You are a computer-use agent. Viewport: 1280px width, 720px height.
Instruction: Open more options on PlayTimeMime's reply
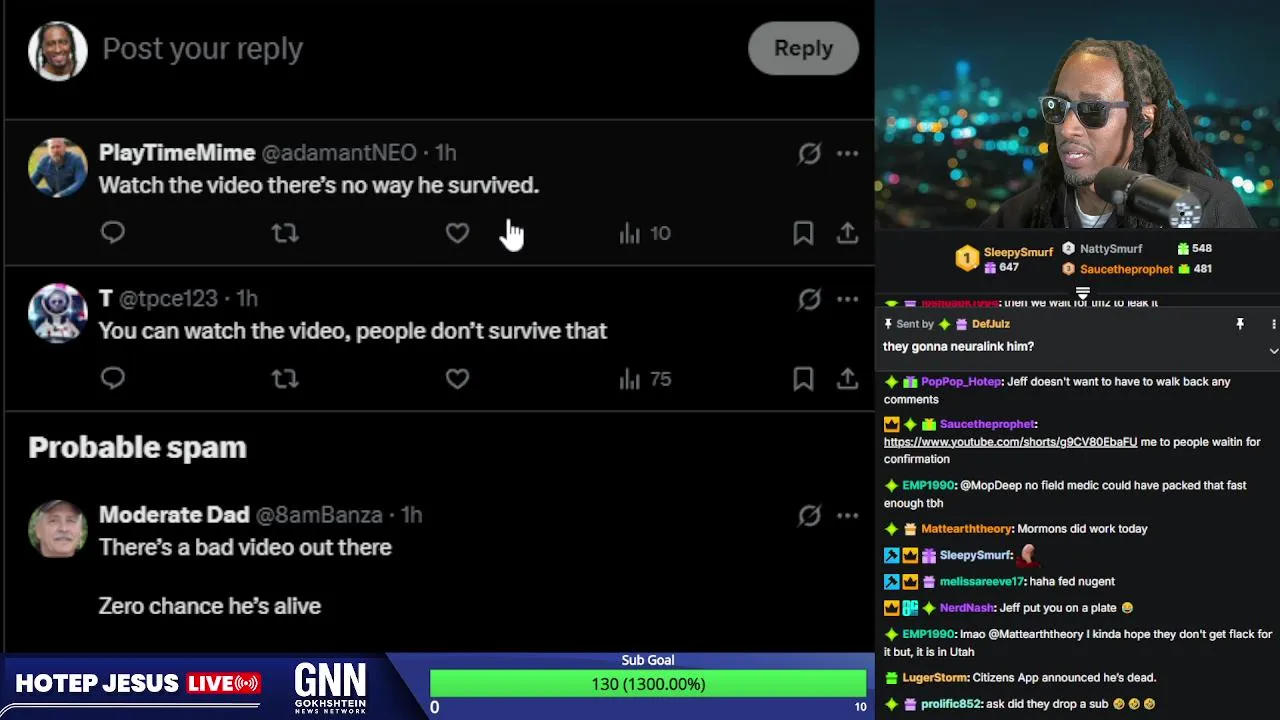[x=847, y=153]
